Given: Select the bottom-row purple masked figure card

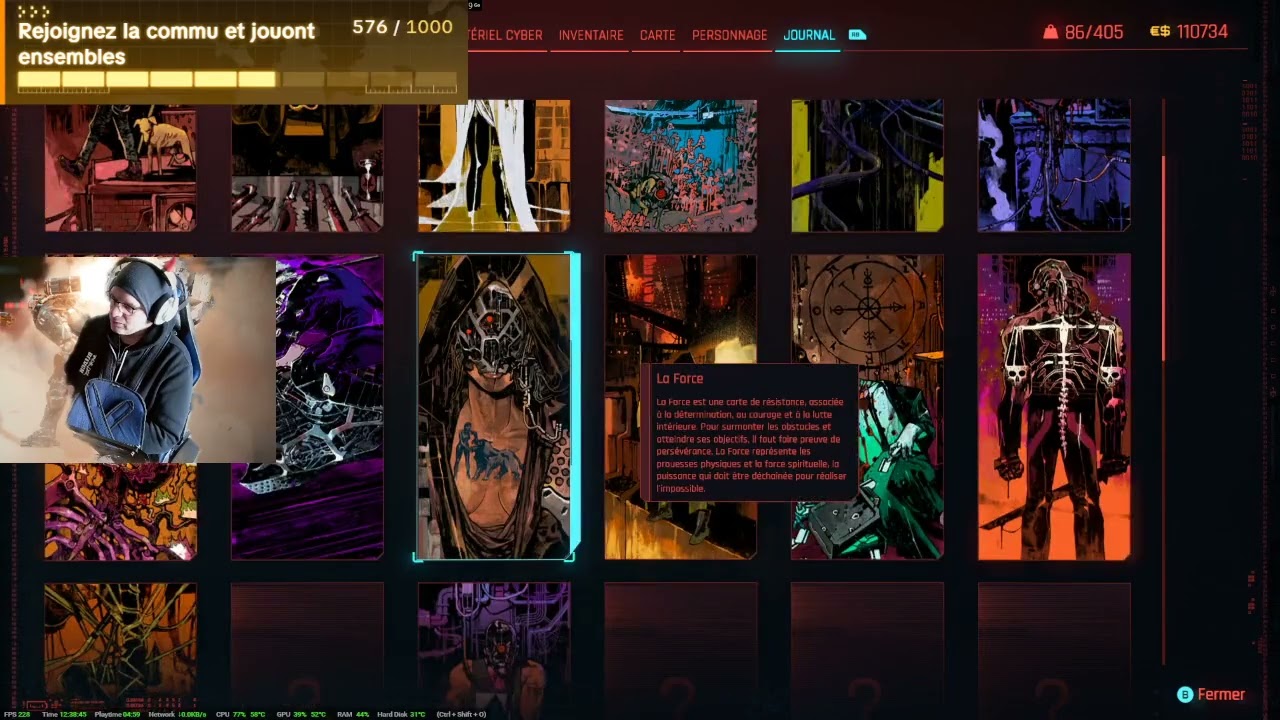Looking at the screenshot, I should (x=494, y=645).
